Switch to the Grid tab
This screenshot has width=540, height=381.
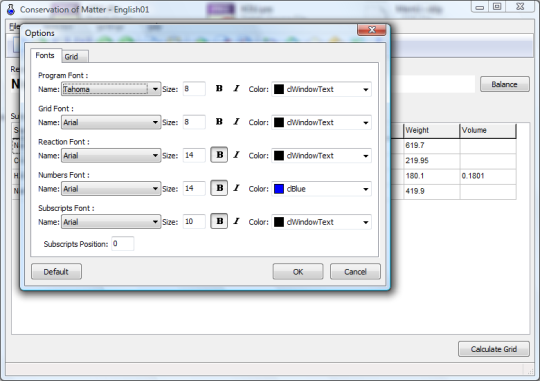click(75, 57)
